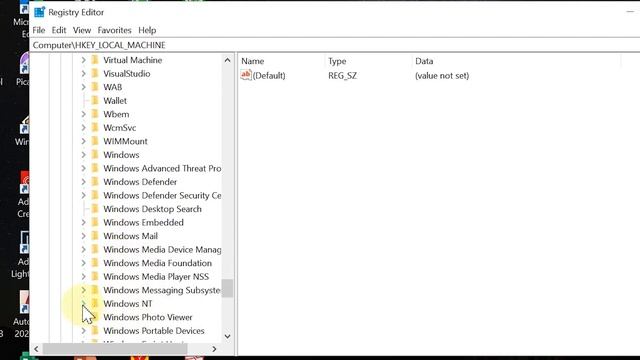Viewport: 640px width, 360px height.
Task: Open the Favorites menu
Action: click(x=114, y=30)
